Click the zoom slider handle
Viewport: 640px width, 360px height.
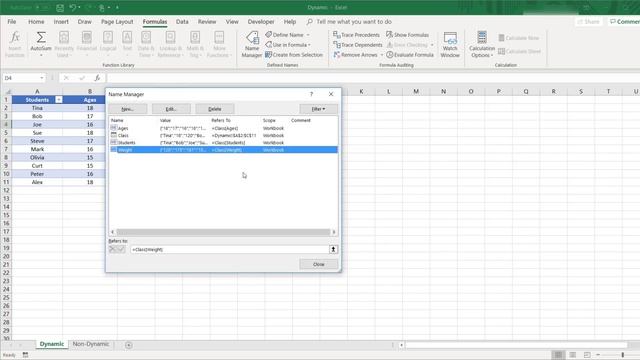click(x=623, y=355)
